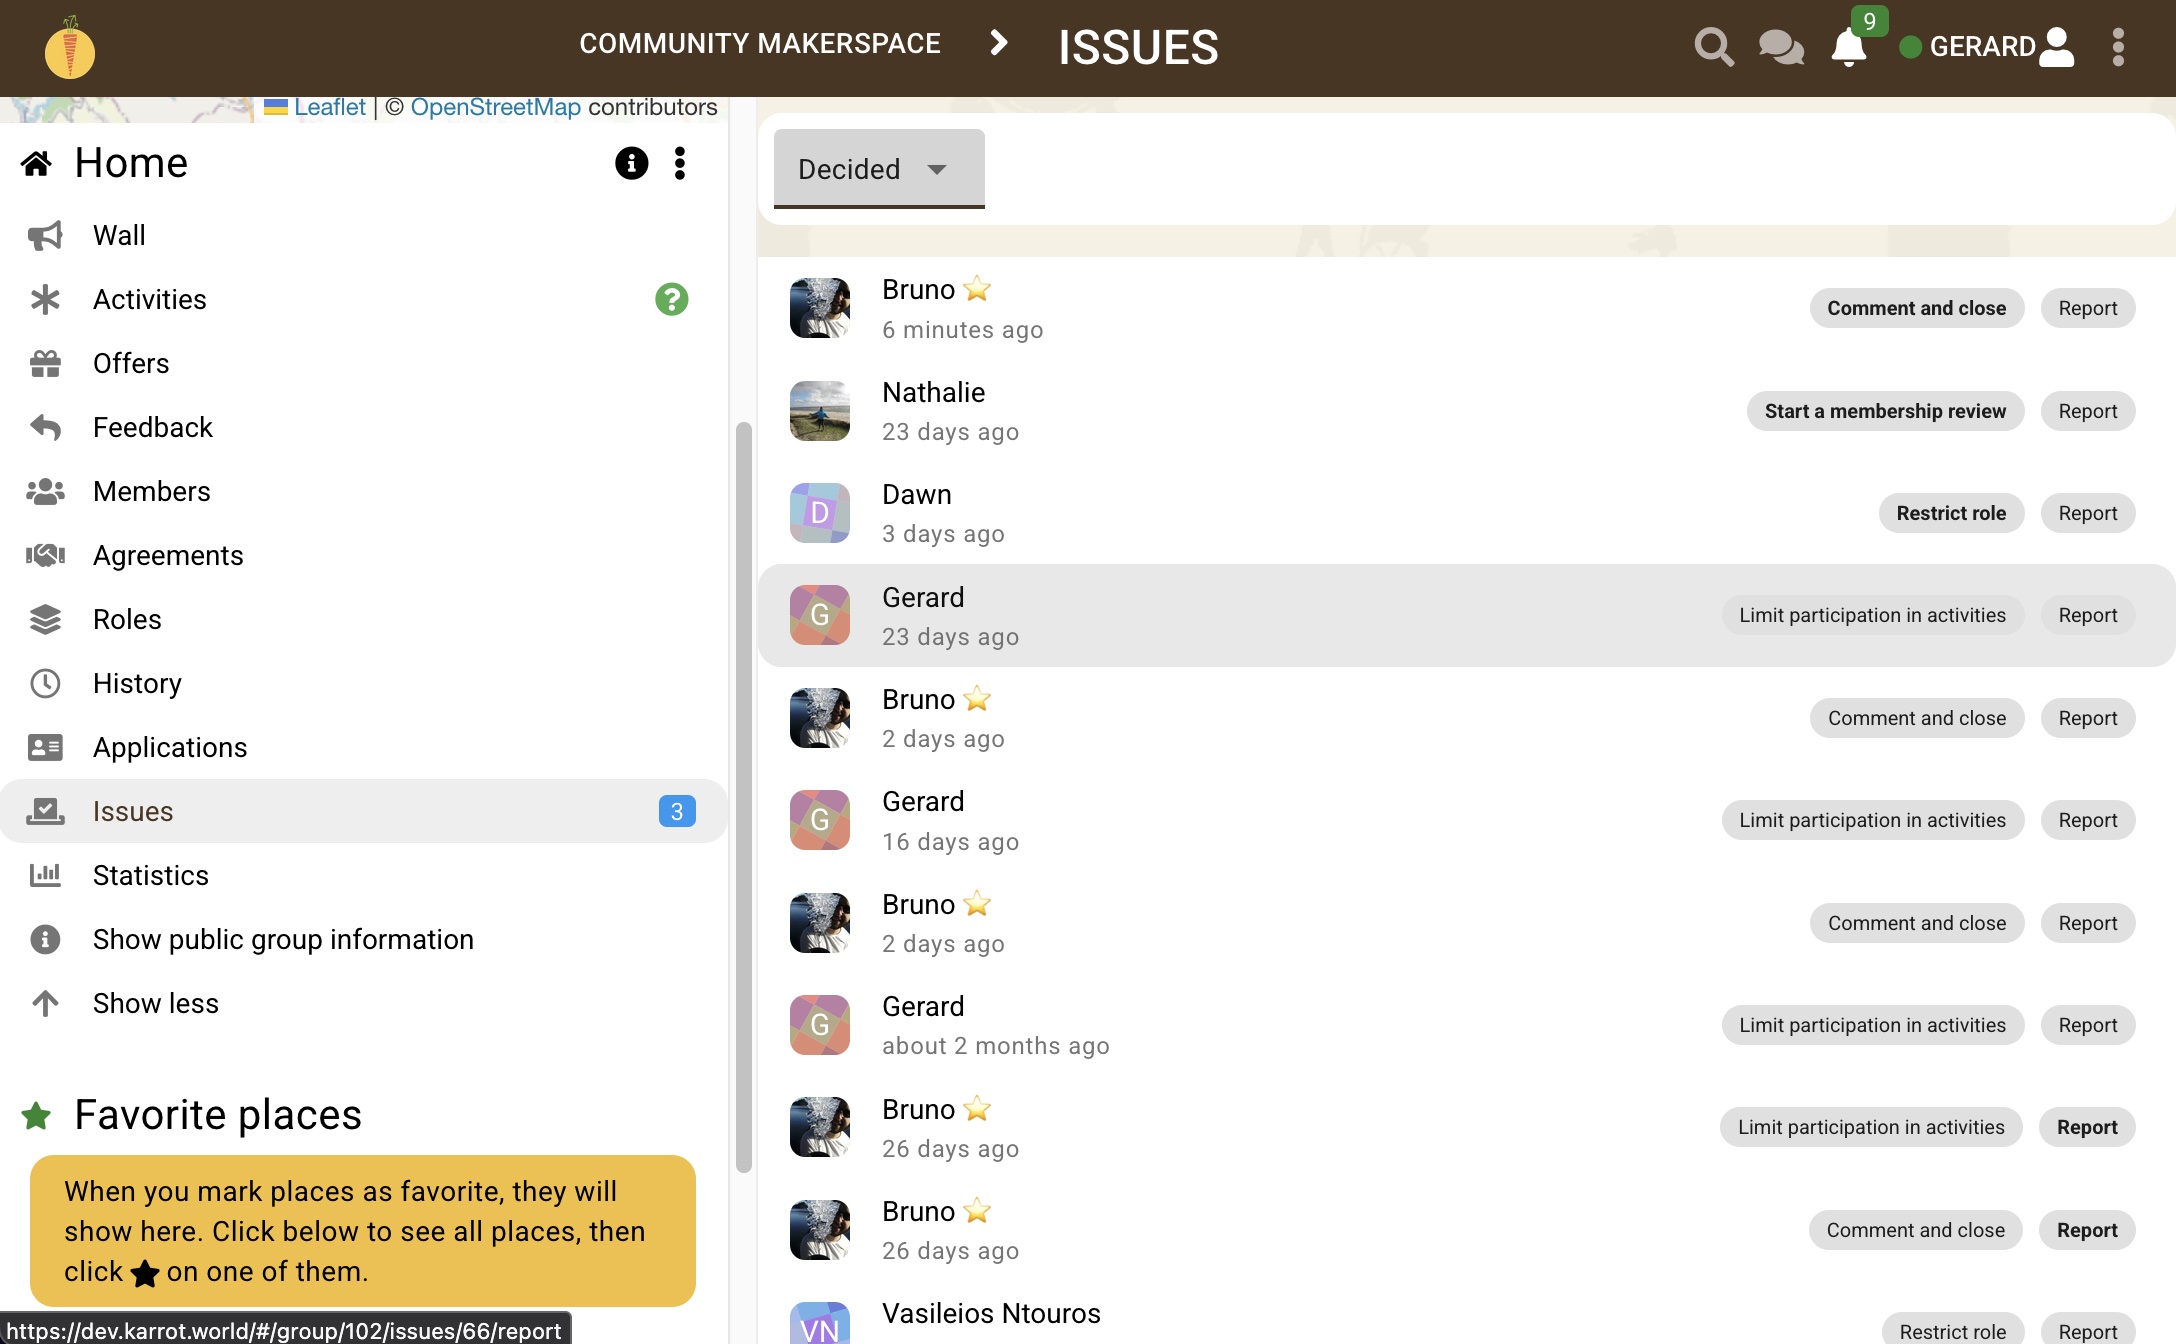The image size is (2176, 1344).
Task: Click the Home heading
Action: [x=131, y=163]
